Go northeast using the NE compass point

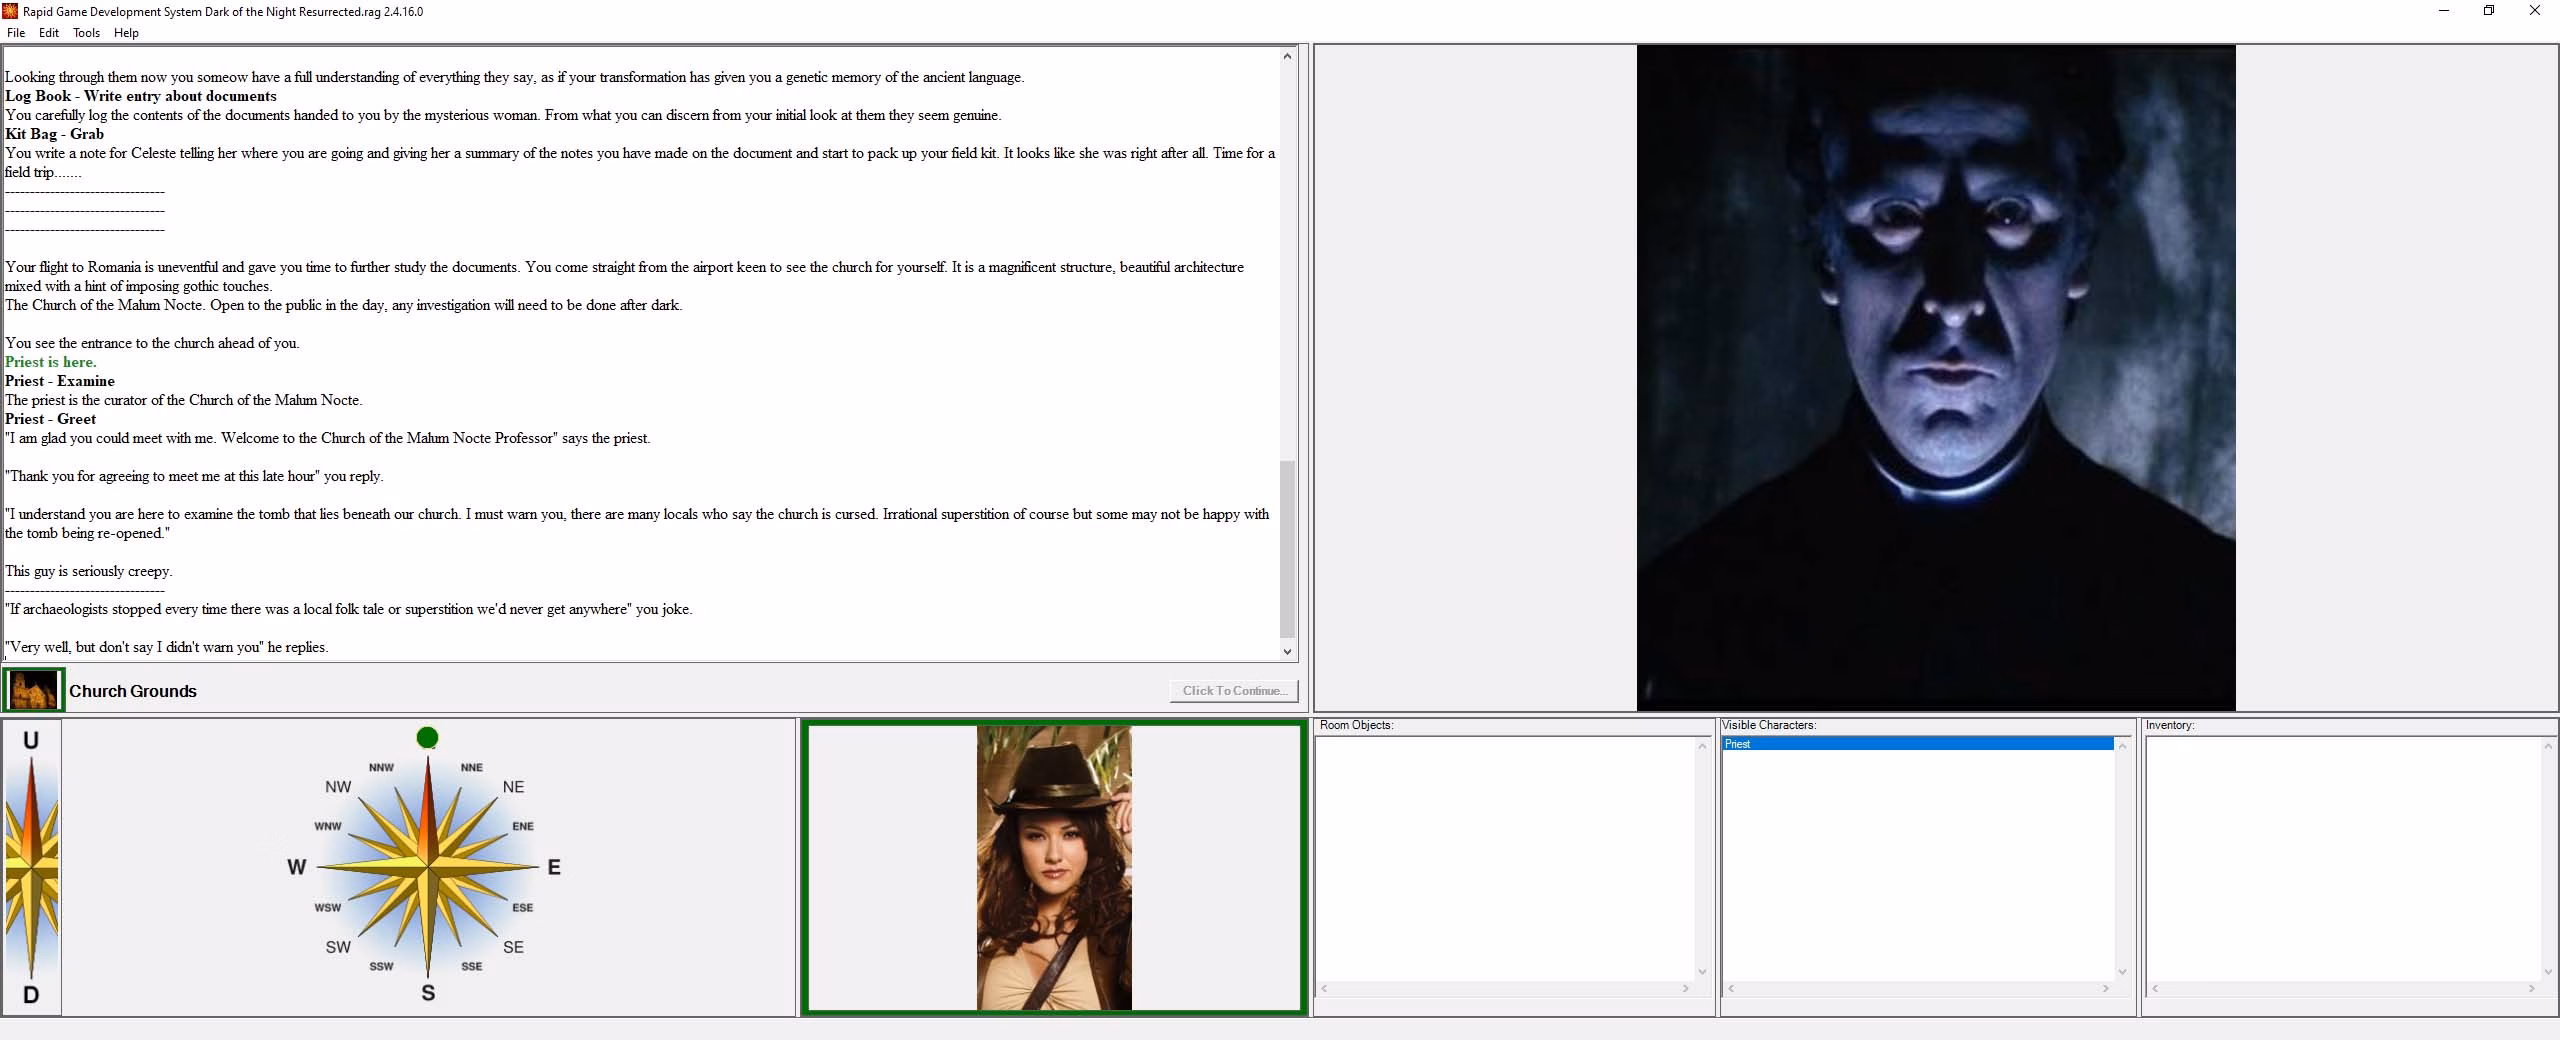[513, 787]
